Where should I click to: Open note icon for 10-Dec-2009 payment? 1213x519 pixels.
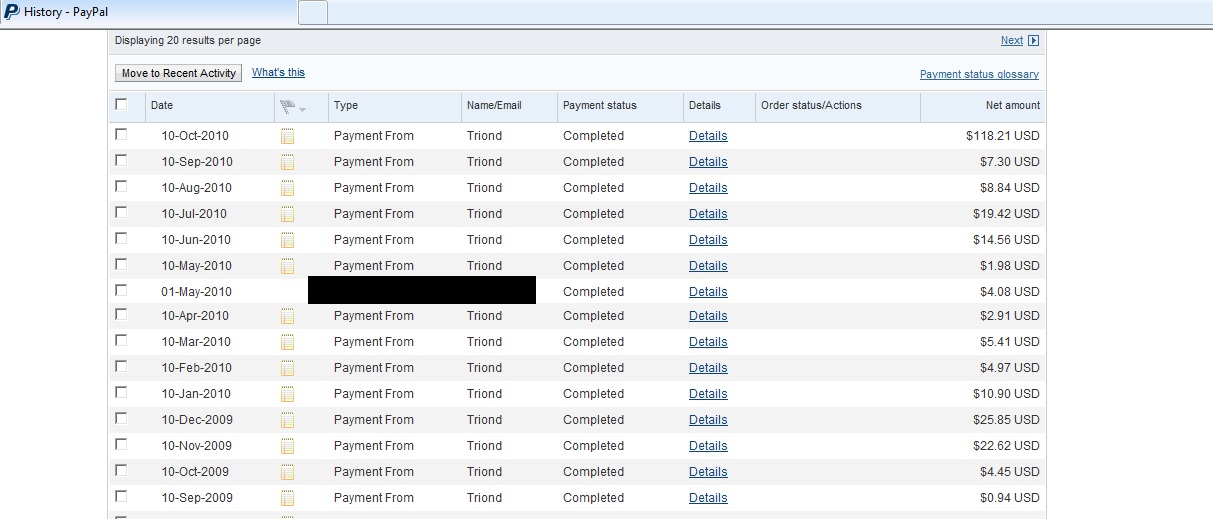pos(288,420)
